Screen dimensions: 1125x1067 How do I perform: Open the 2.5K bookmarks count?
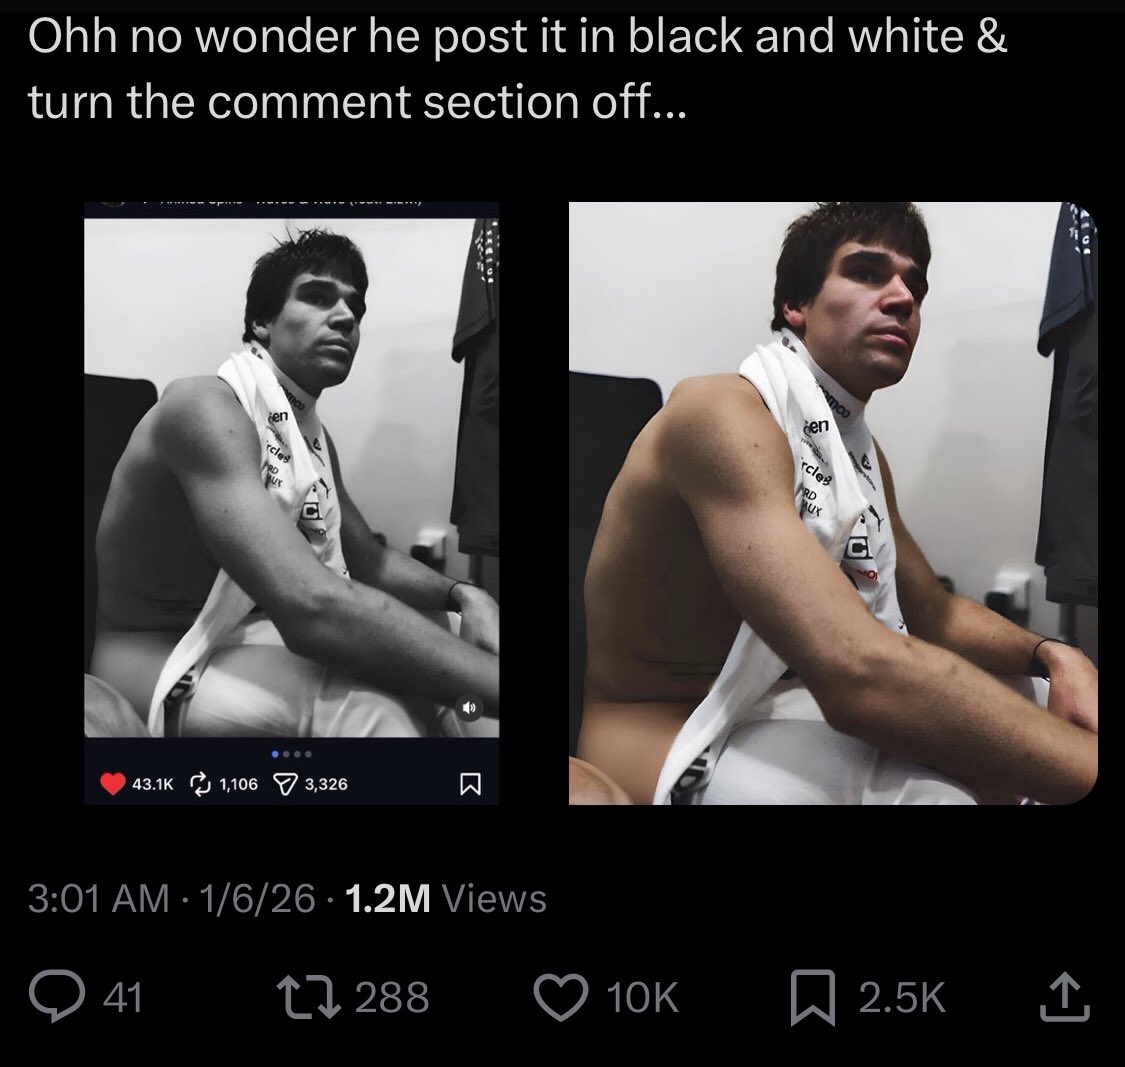(902, 997)
